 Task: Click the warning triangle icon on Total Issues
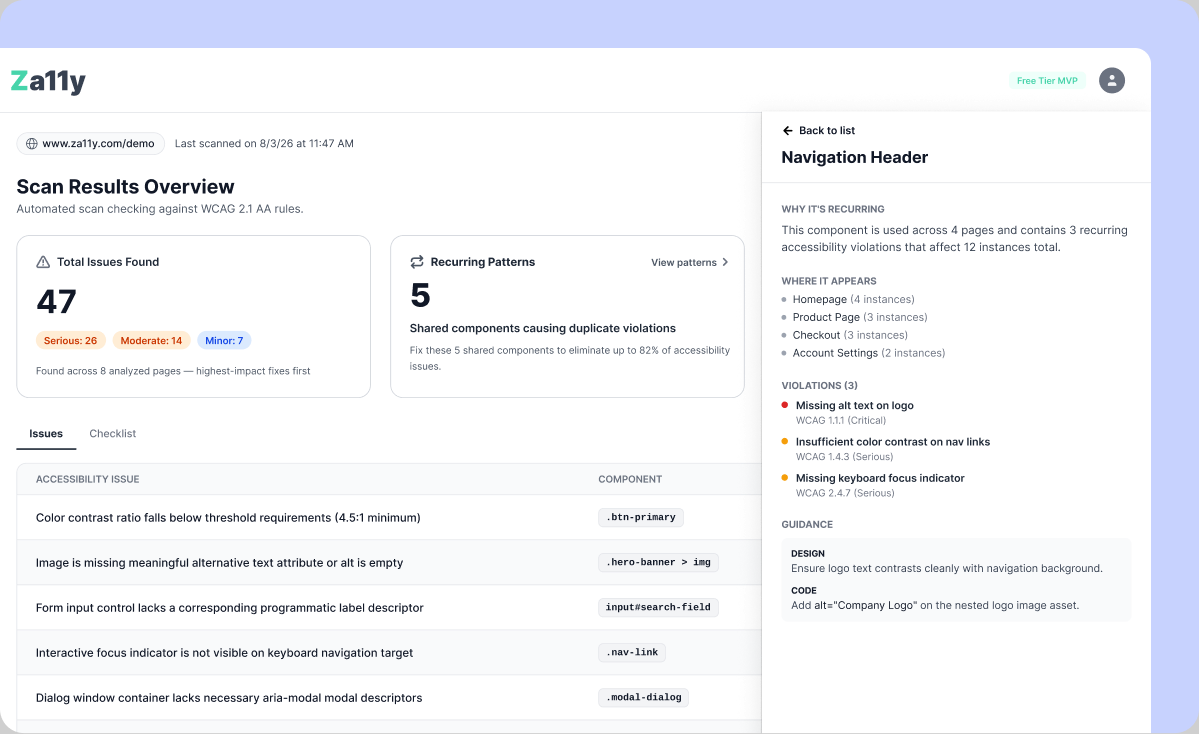(44, 262)
